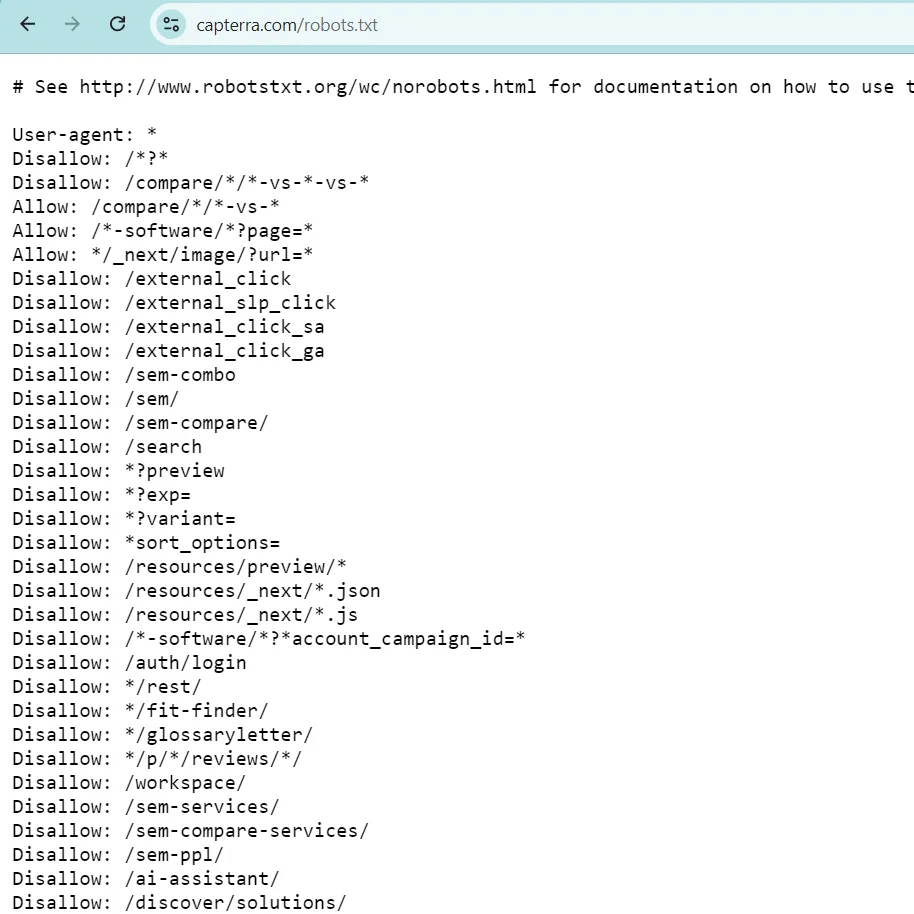Click the "Disallow: /*?*" line
The image size is (914, 914).
click(90, 159)
